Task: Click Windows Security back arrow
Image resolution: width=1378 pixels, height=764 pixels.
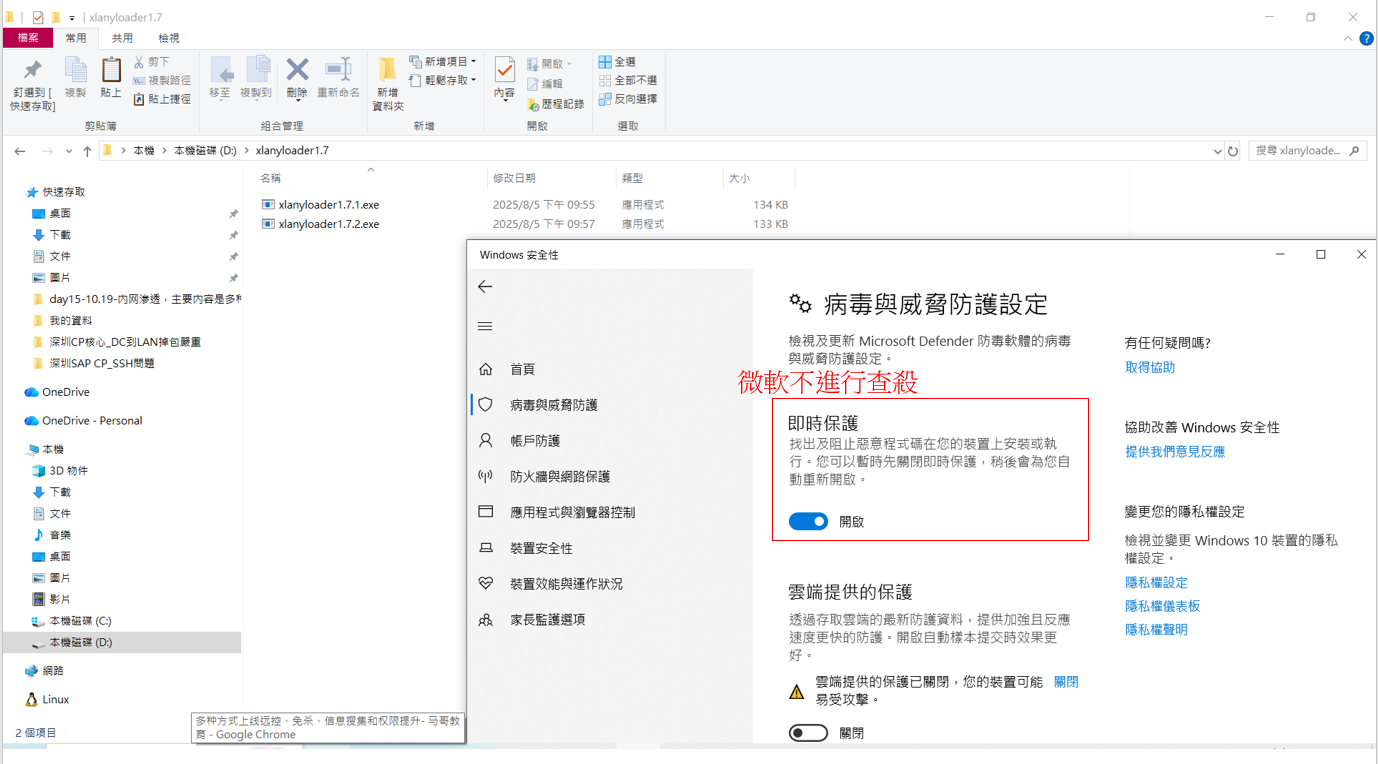Action: (485, 287)
